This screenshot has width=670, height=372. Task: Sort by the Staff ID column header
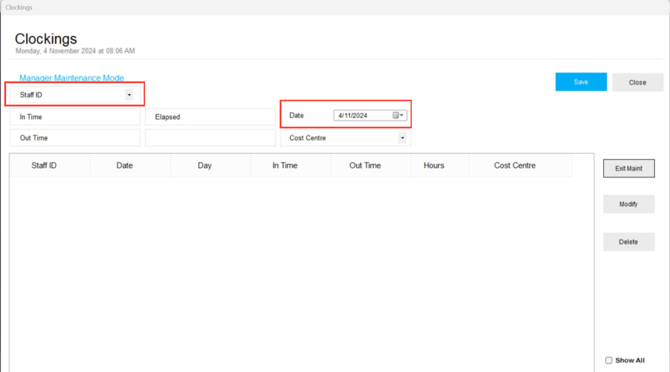tap(50, 165)
